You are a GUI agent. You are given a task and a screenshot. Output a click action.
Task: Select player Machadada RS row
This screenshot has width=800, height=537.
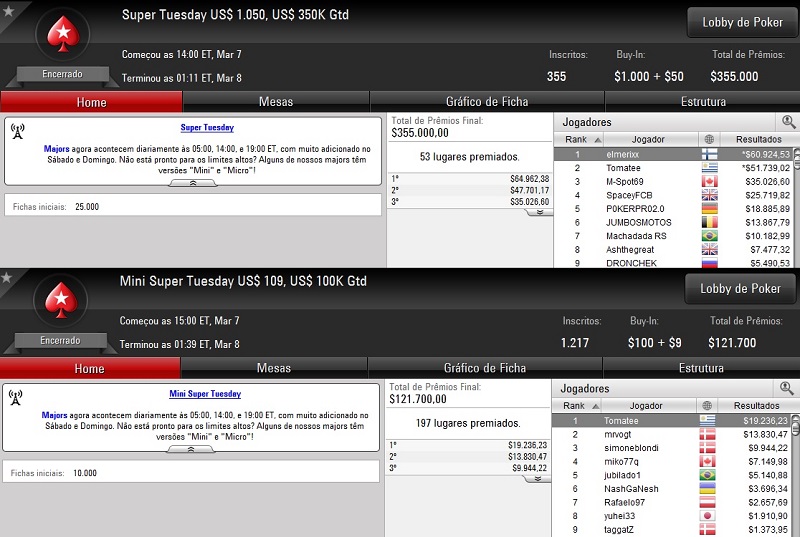(x=673, y=236)
